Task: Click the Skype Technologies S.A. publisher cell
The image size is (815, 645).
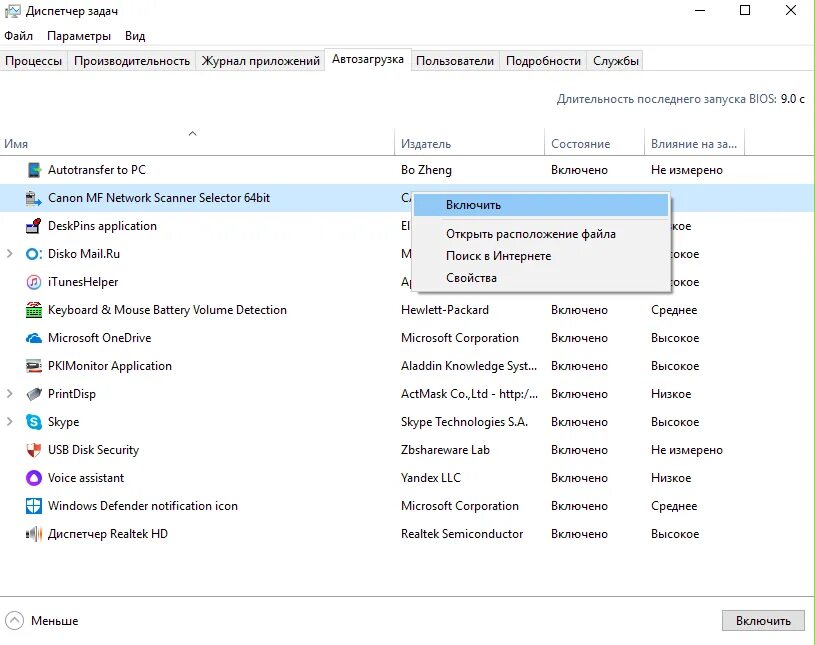Action: coord(464,422)
